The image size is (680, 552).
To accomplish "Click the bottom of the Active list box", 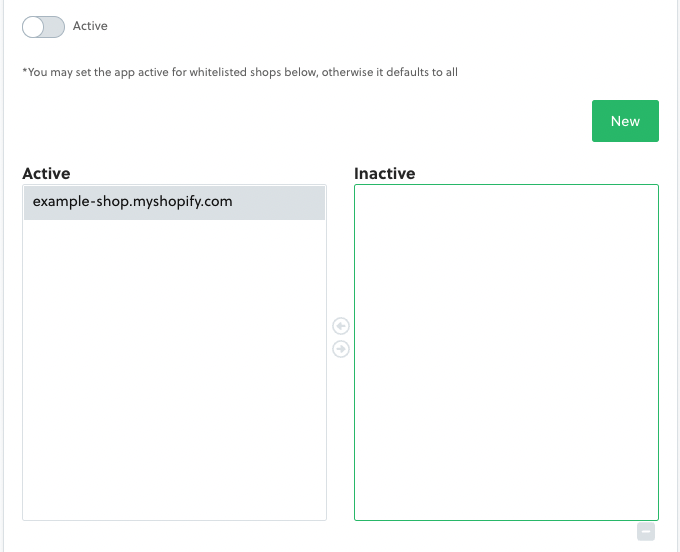I will tap(174, 505).
